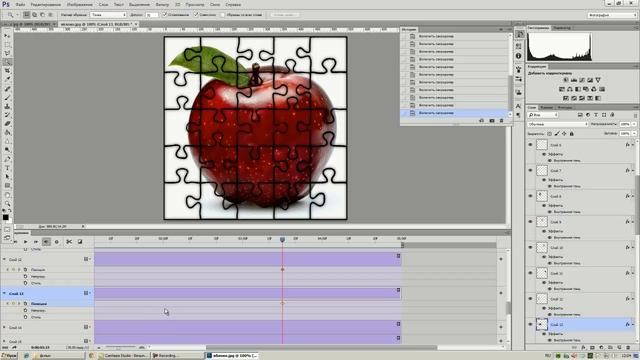Viewport: 640px width, 360px height.
Task: Open the workspace switcher dropdown
Action: coord(612,15)
